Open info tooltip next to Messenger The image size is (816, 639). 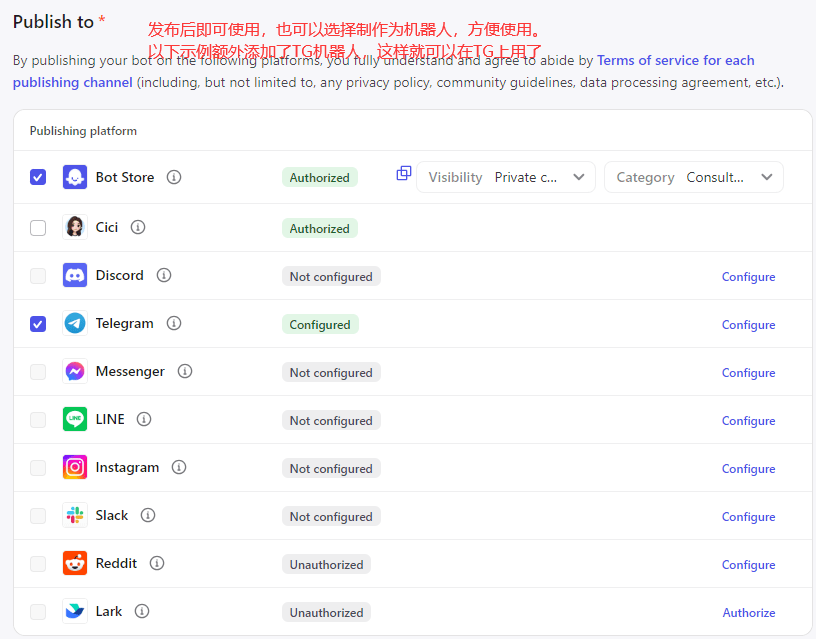point(185,372)
